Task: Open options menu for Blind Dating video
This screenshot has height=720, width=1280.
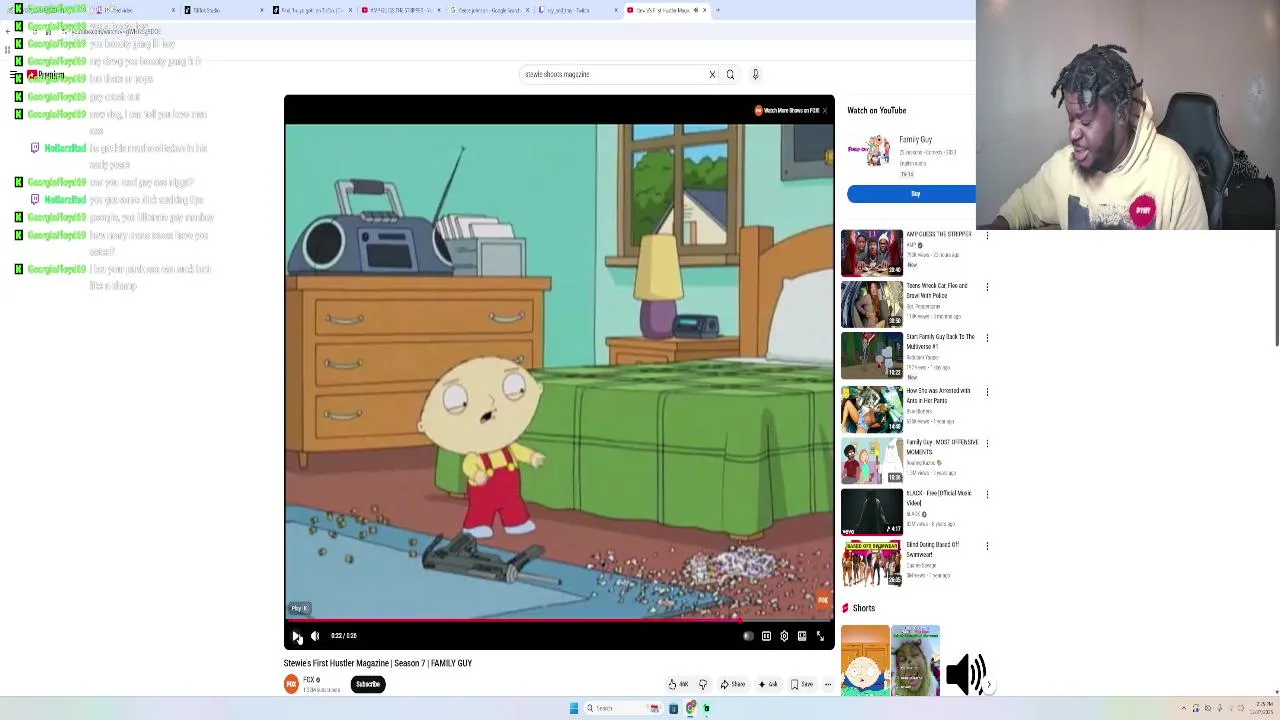Action: (x=987, y=546)
